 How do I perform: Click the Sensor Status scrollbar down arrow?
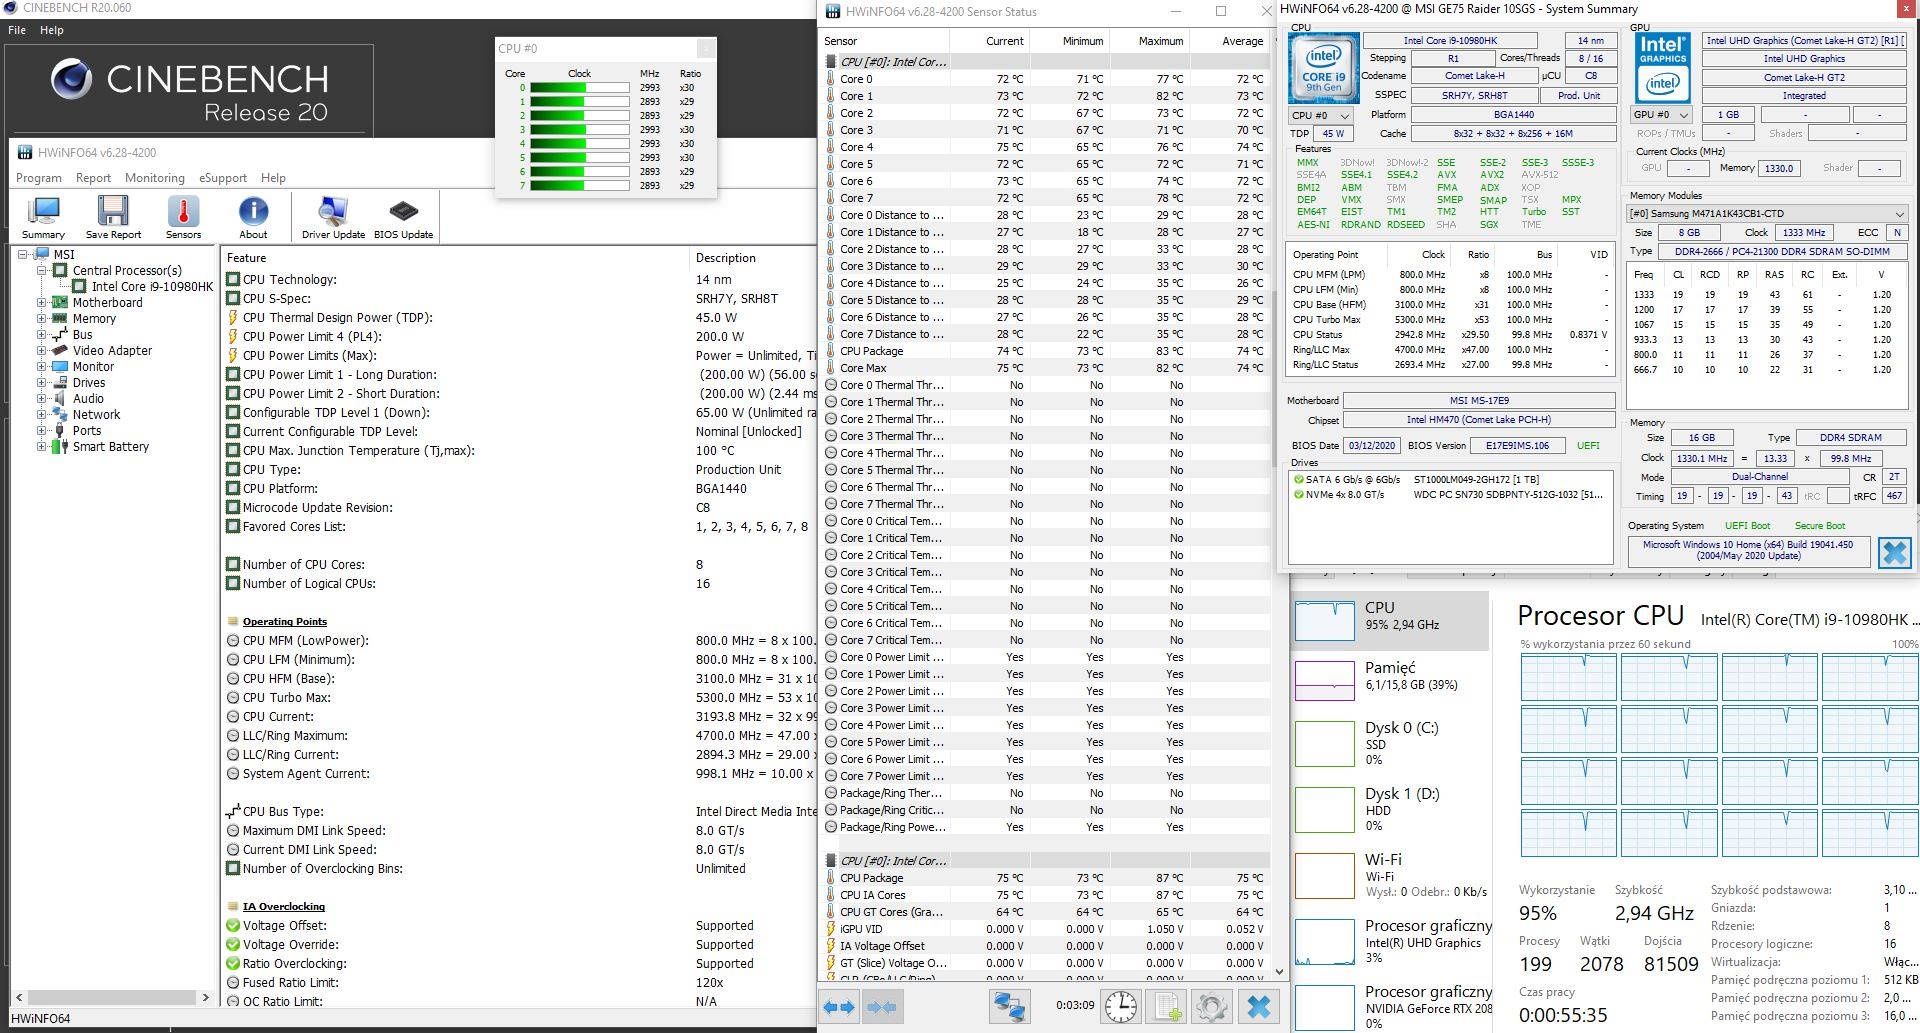1279,971
